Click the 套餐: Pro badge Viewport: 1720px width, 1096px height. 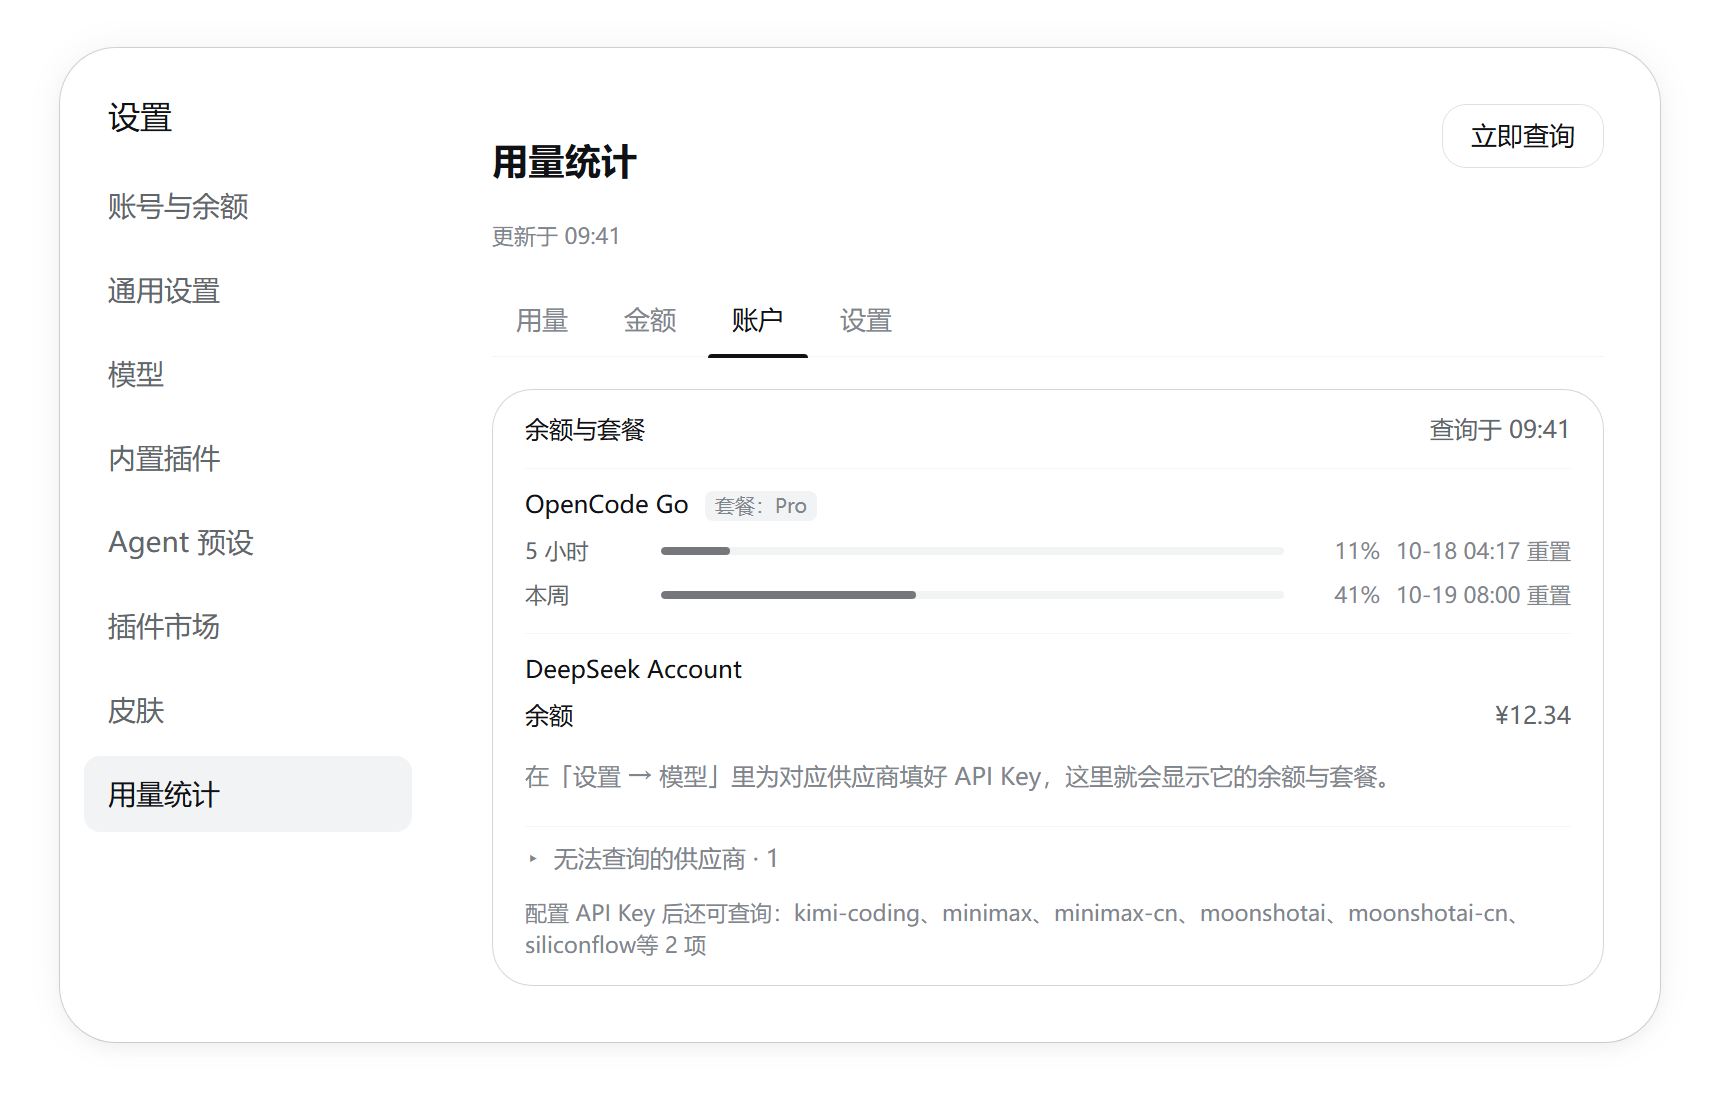[761, 506]
